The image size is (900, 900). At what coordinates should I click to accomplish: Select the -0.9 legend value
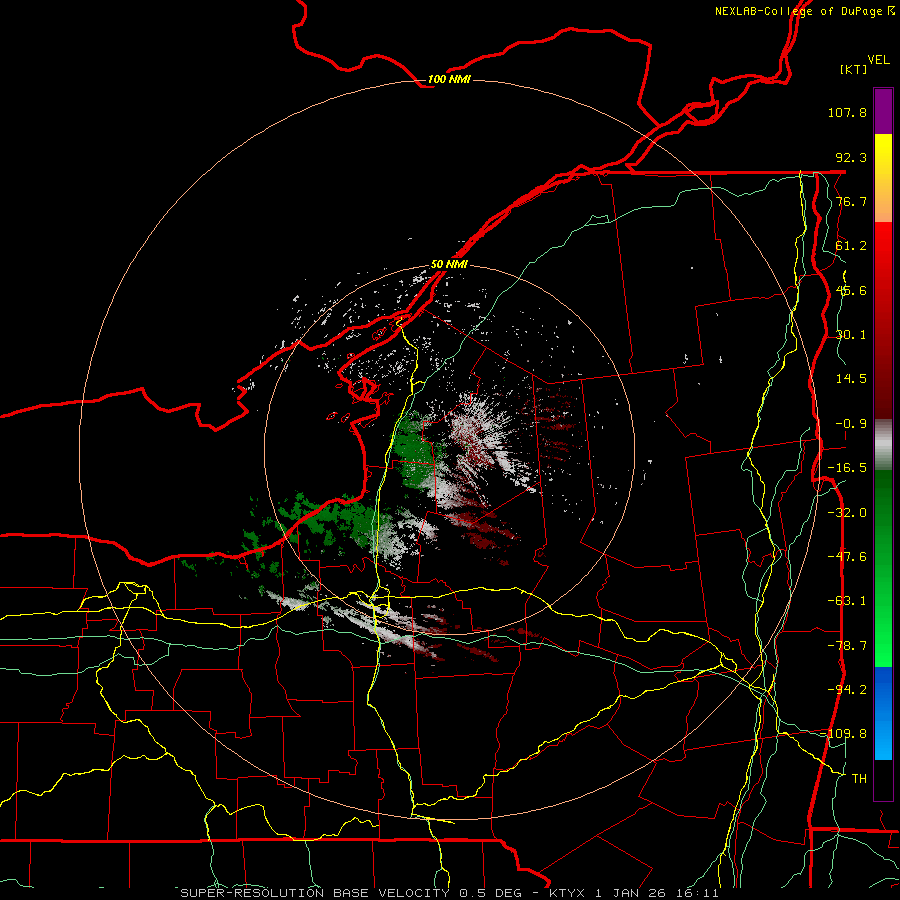pyautogui.click(x=851, y=424)
